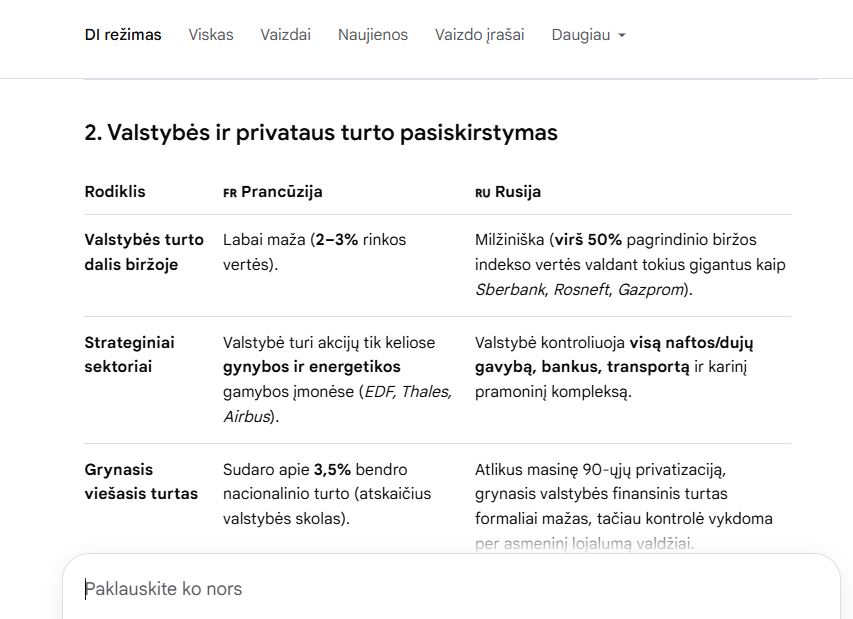Open the DI režimas tab
Screen dimensions: 853x619
123,35
